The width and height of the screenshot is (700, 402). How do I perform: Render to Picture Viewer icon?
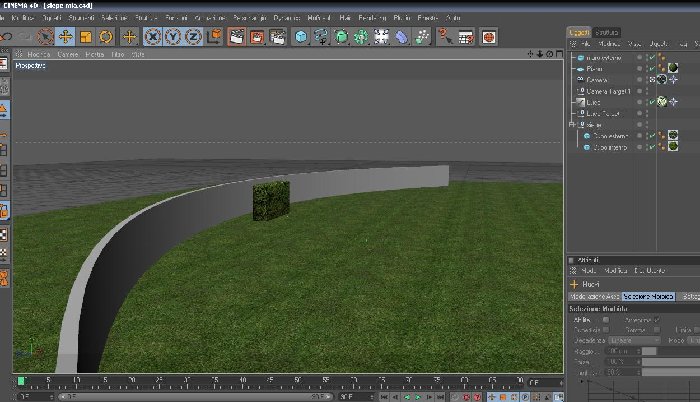click(x=257, y=37)
